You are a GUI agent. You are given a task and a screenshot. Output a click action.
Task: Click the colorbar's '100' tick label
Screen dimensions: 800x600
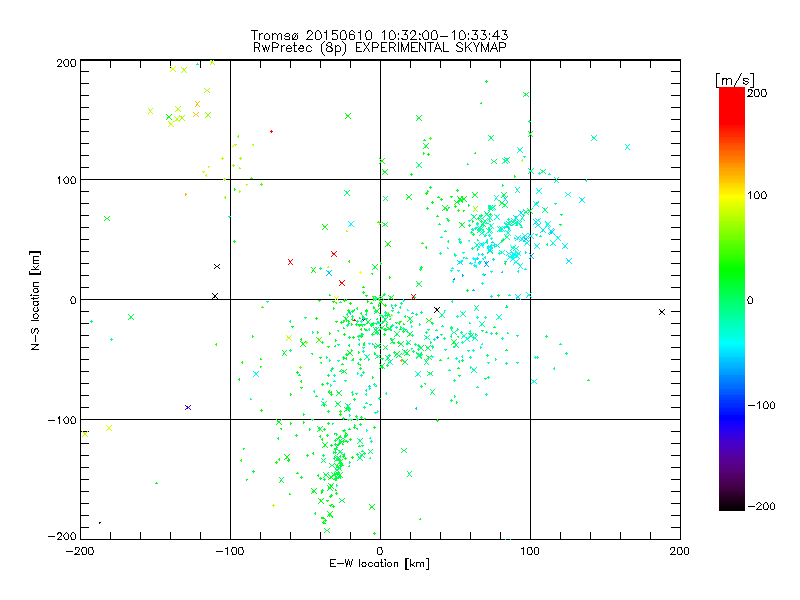[x=757, y=195]
